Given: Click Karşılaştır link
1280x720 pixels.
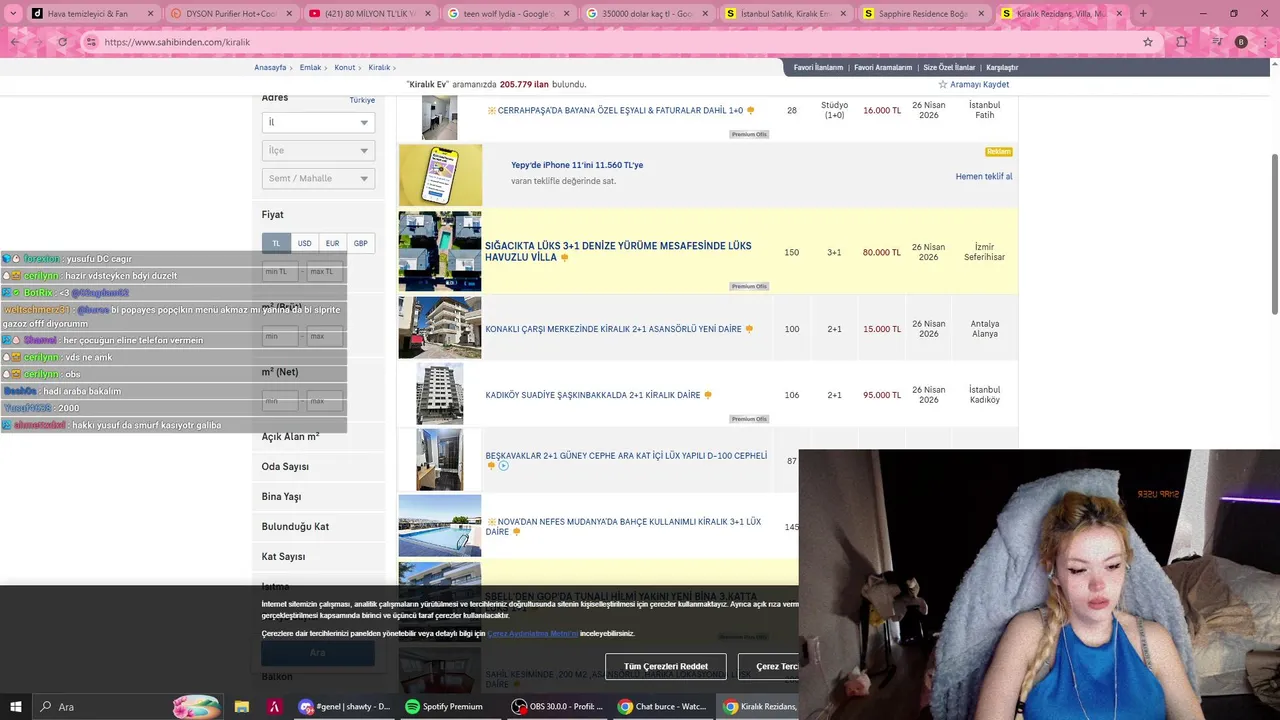Looking at the screenshot, I should [1002, 67].
